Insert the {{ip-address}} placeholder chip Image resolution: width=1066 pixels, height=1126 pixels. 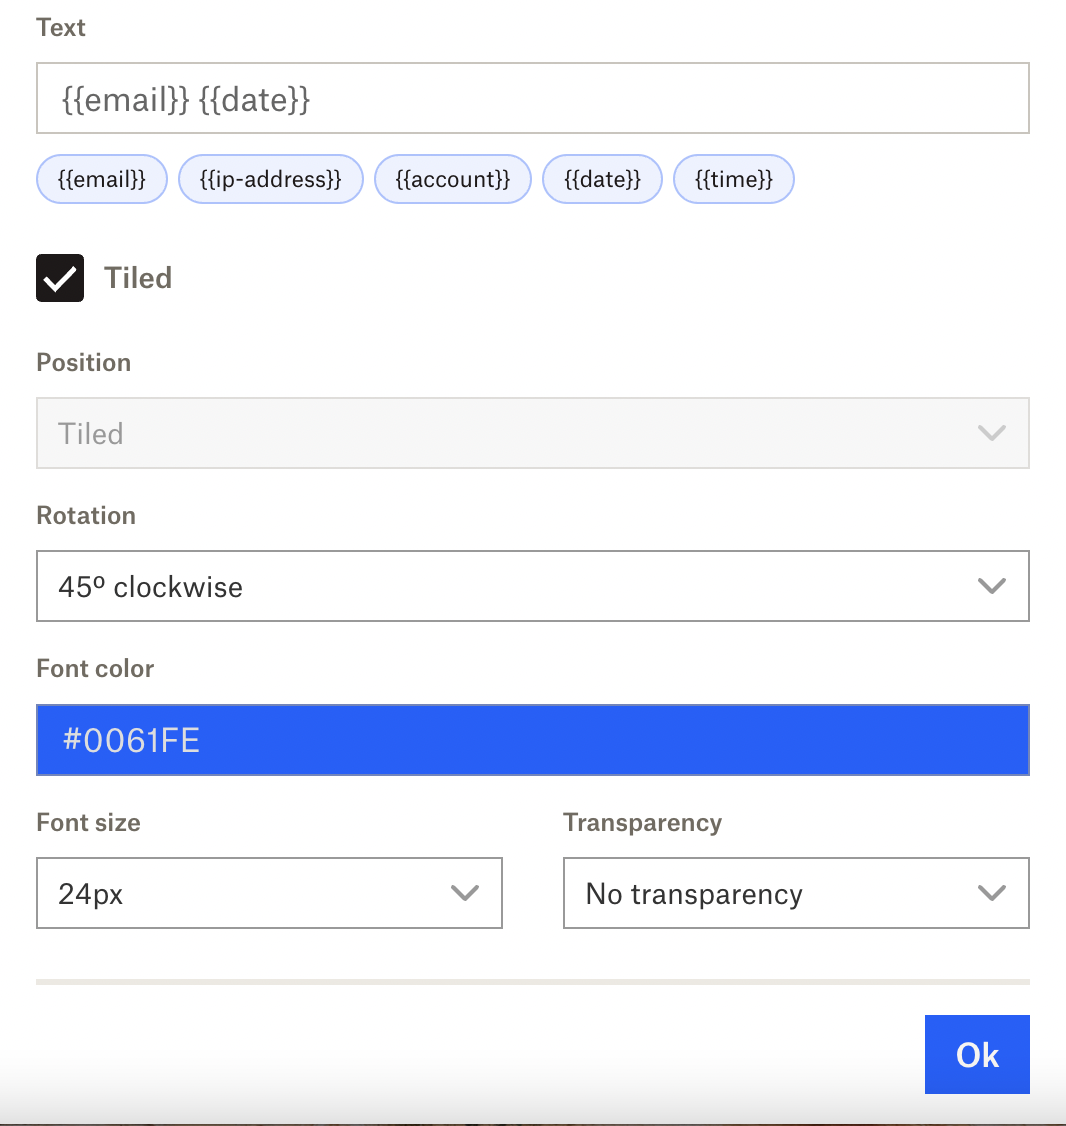tap(271, 179)
